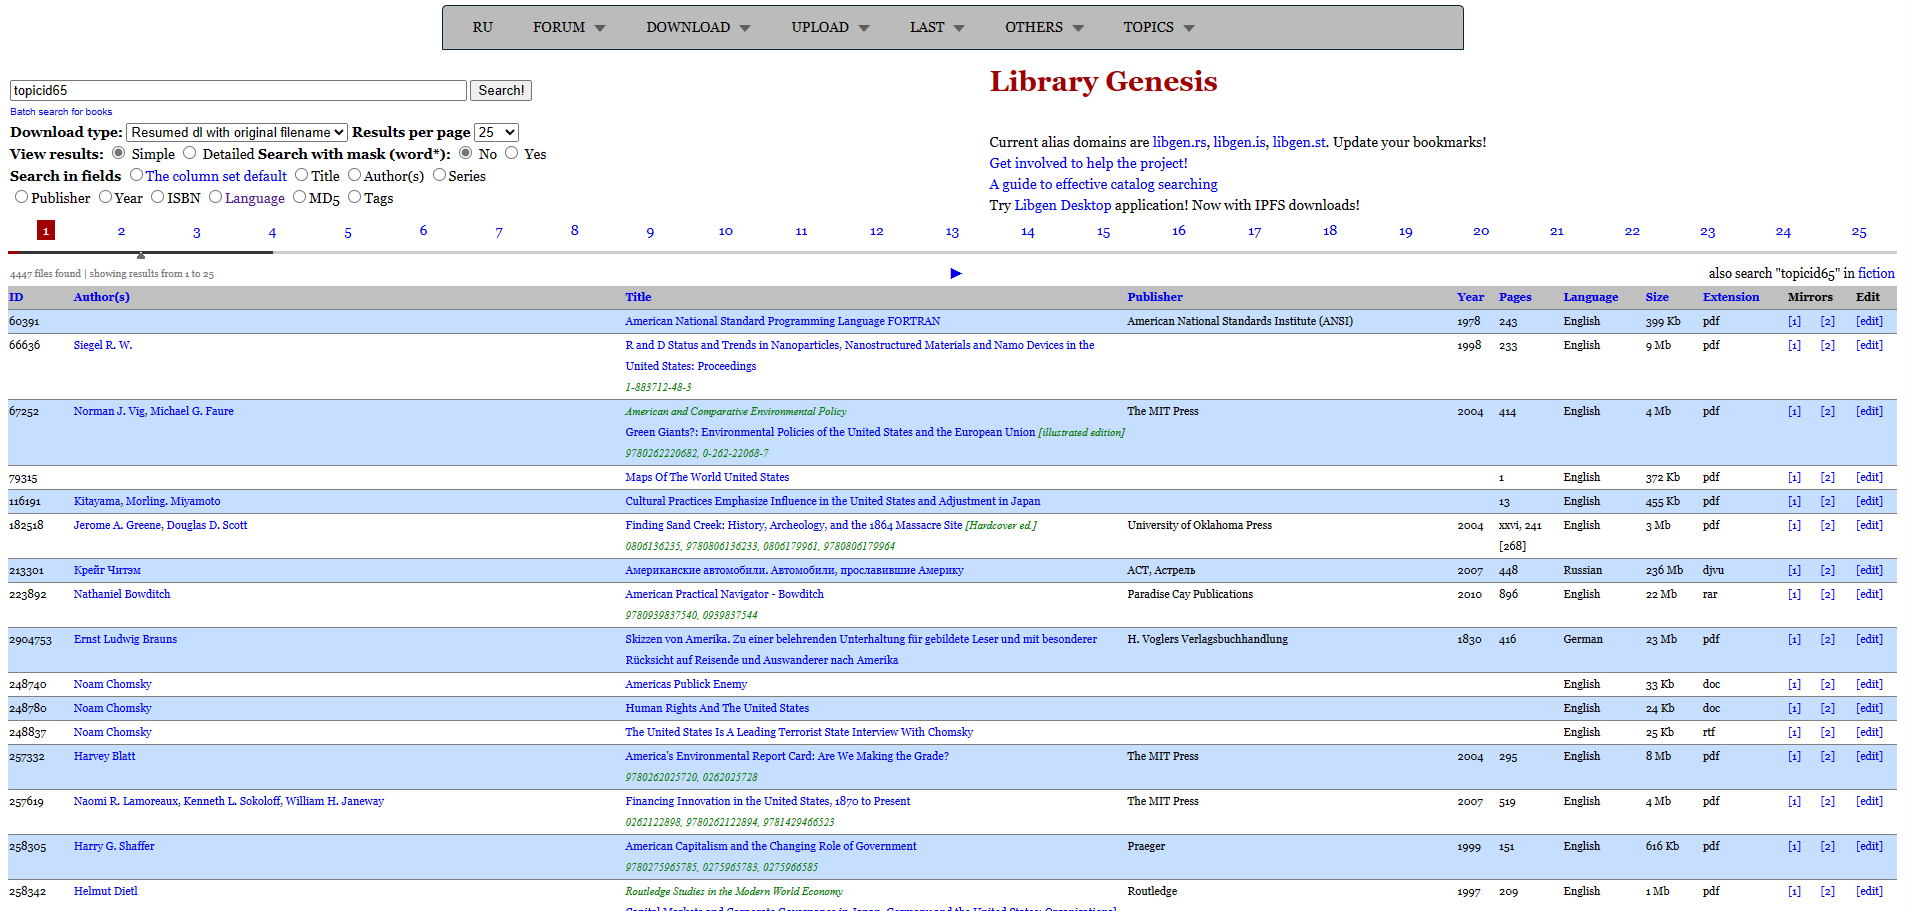This screenshot has width=1906, height=911.
Task: Open Results per page dropdown
Action: [496, 132]
